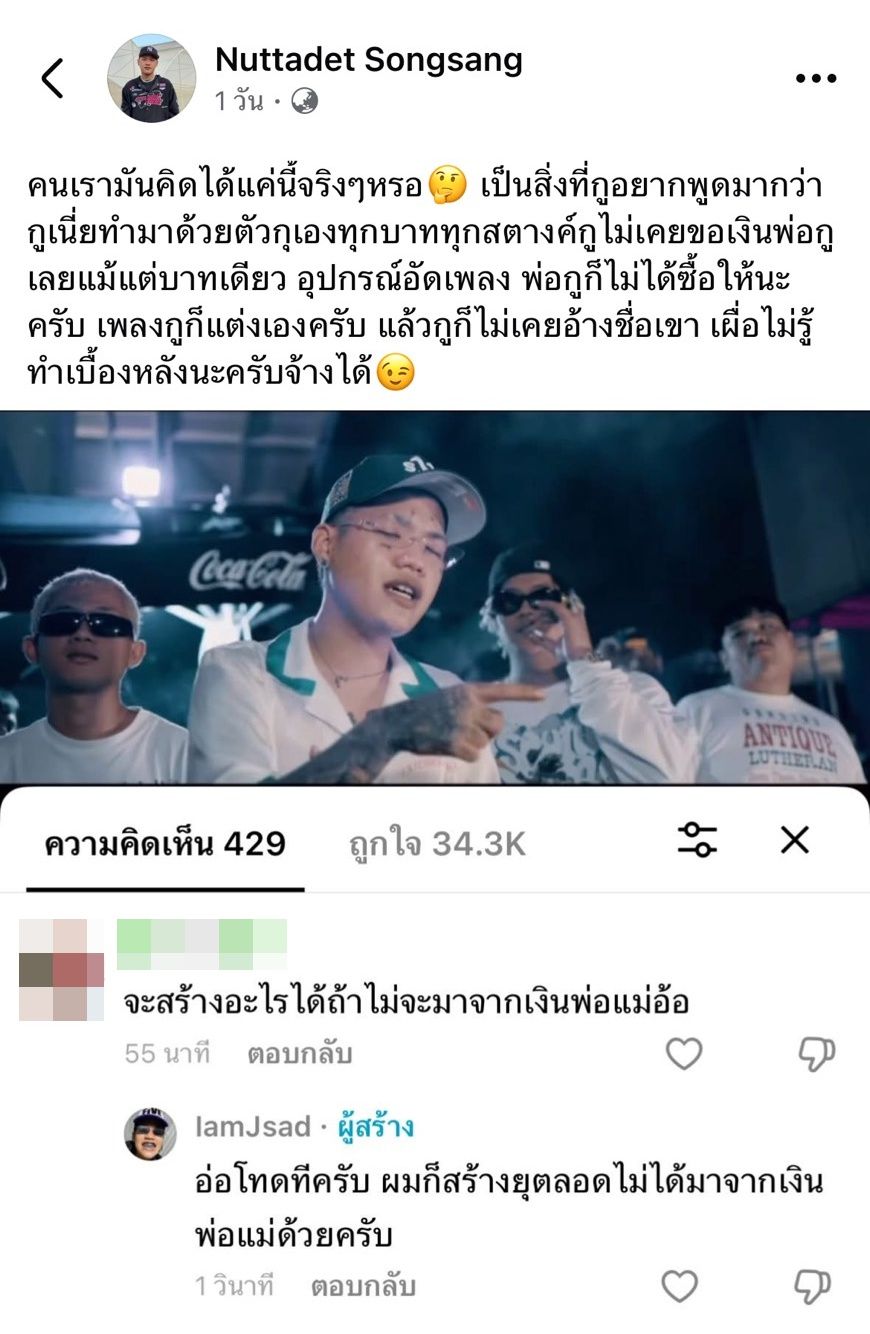This screenshot has width=870, height=1334.
Task: Like the first comment with heart
Action: pos(684,1053)
